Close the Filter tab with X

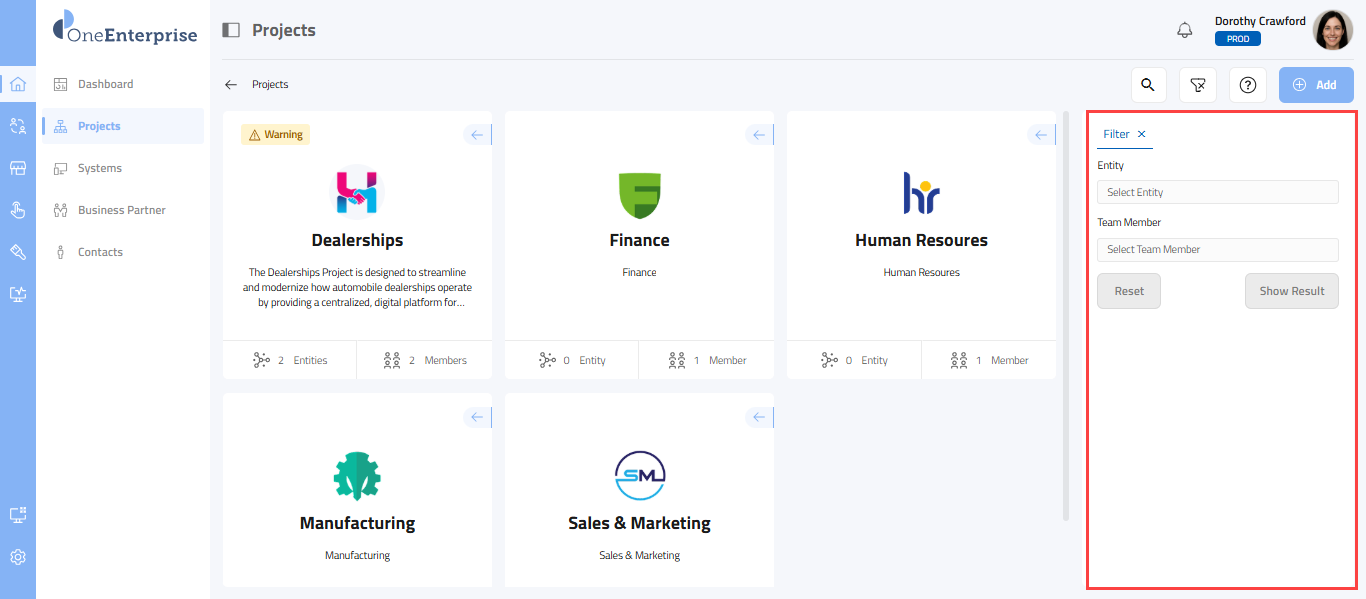click(x=1142, y=134)
